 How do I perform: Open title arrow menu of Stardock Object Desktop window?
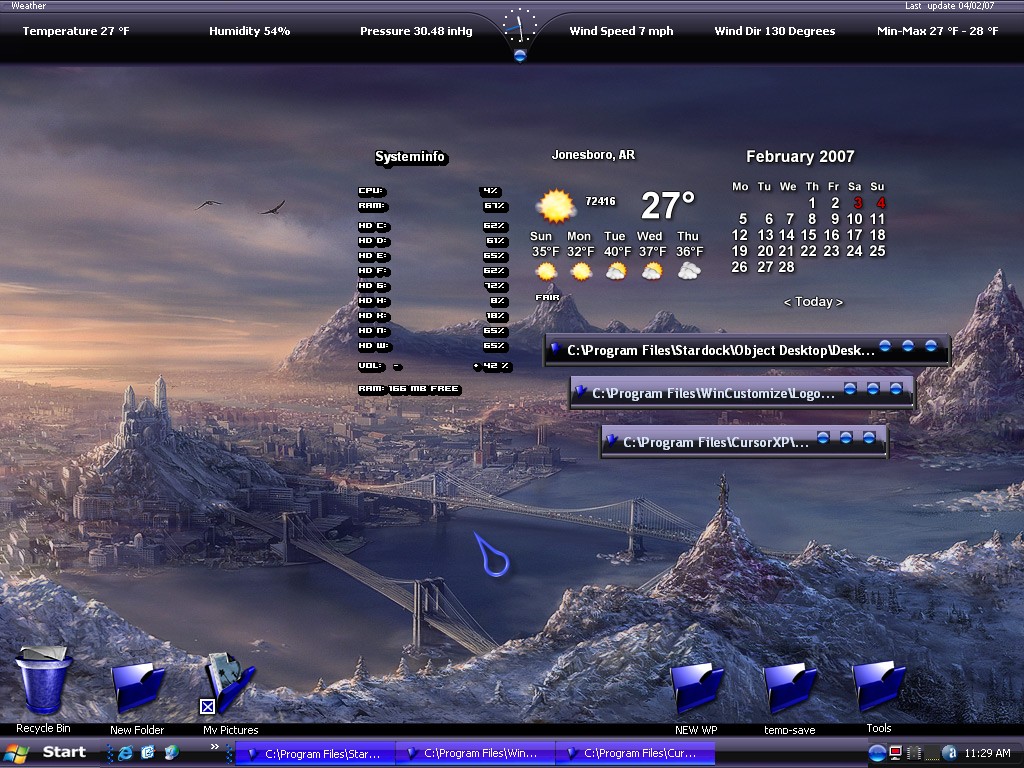[556, 349]
